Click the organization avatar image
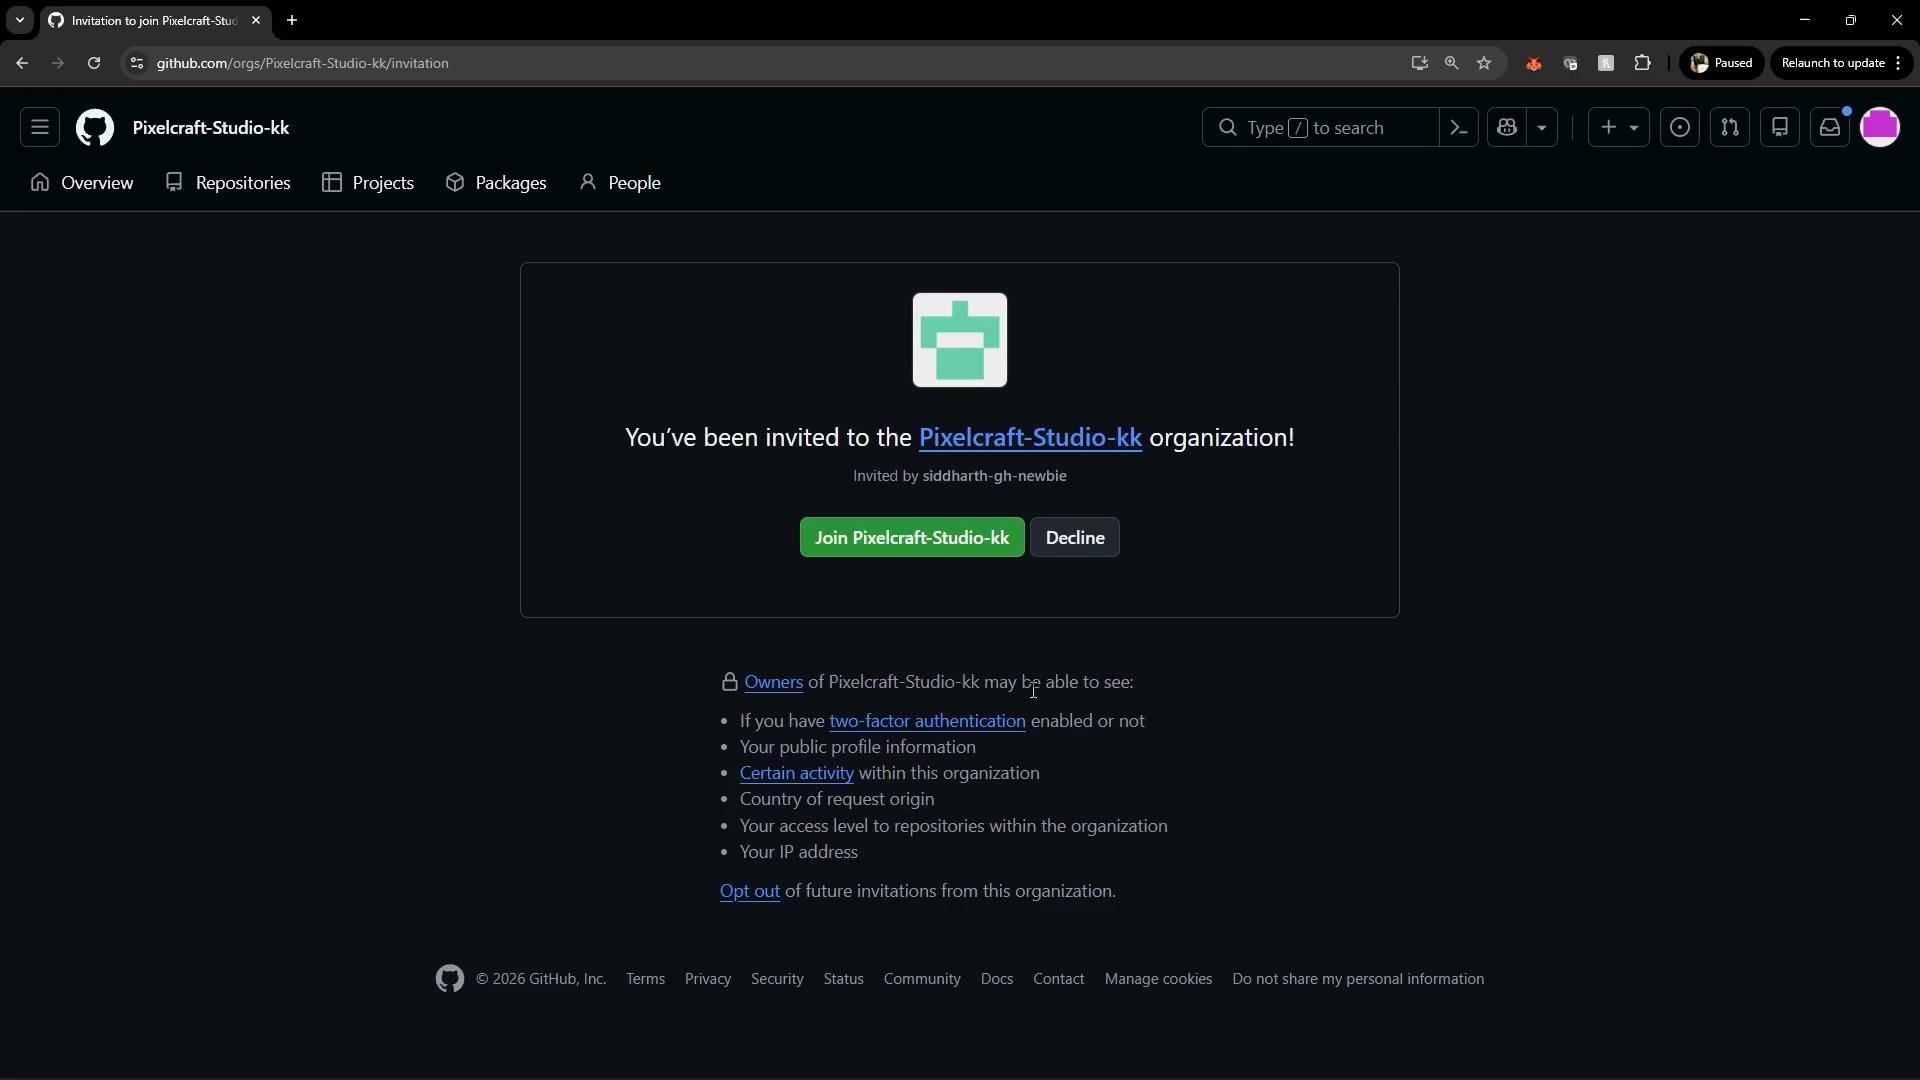The image size is (1920, 1080). click(x=960, y=340)
